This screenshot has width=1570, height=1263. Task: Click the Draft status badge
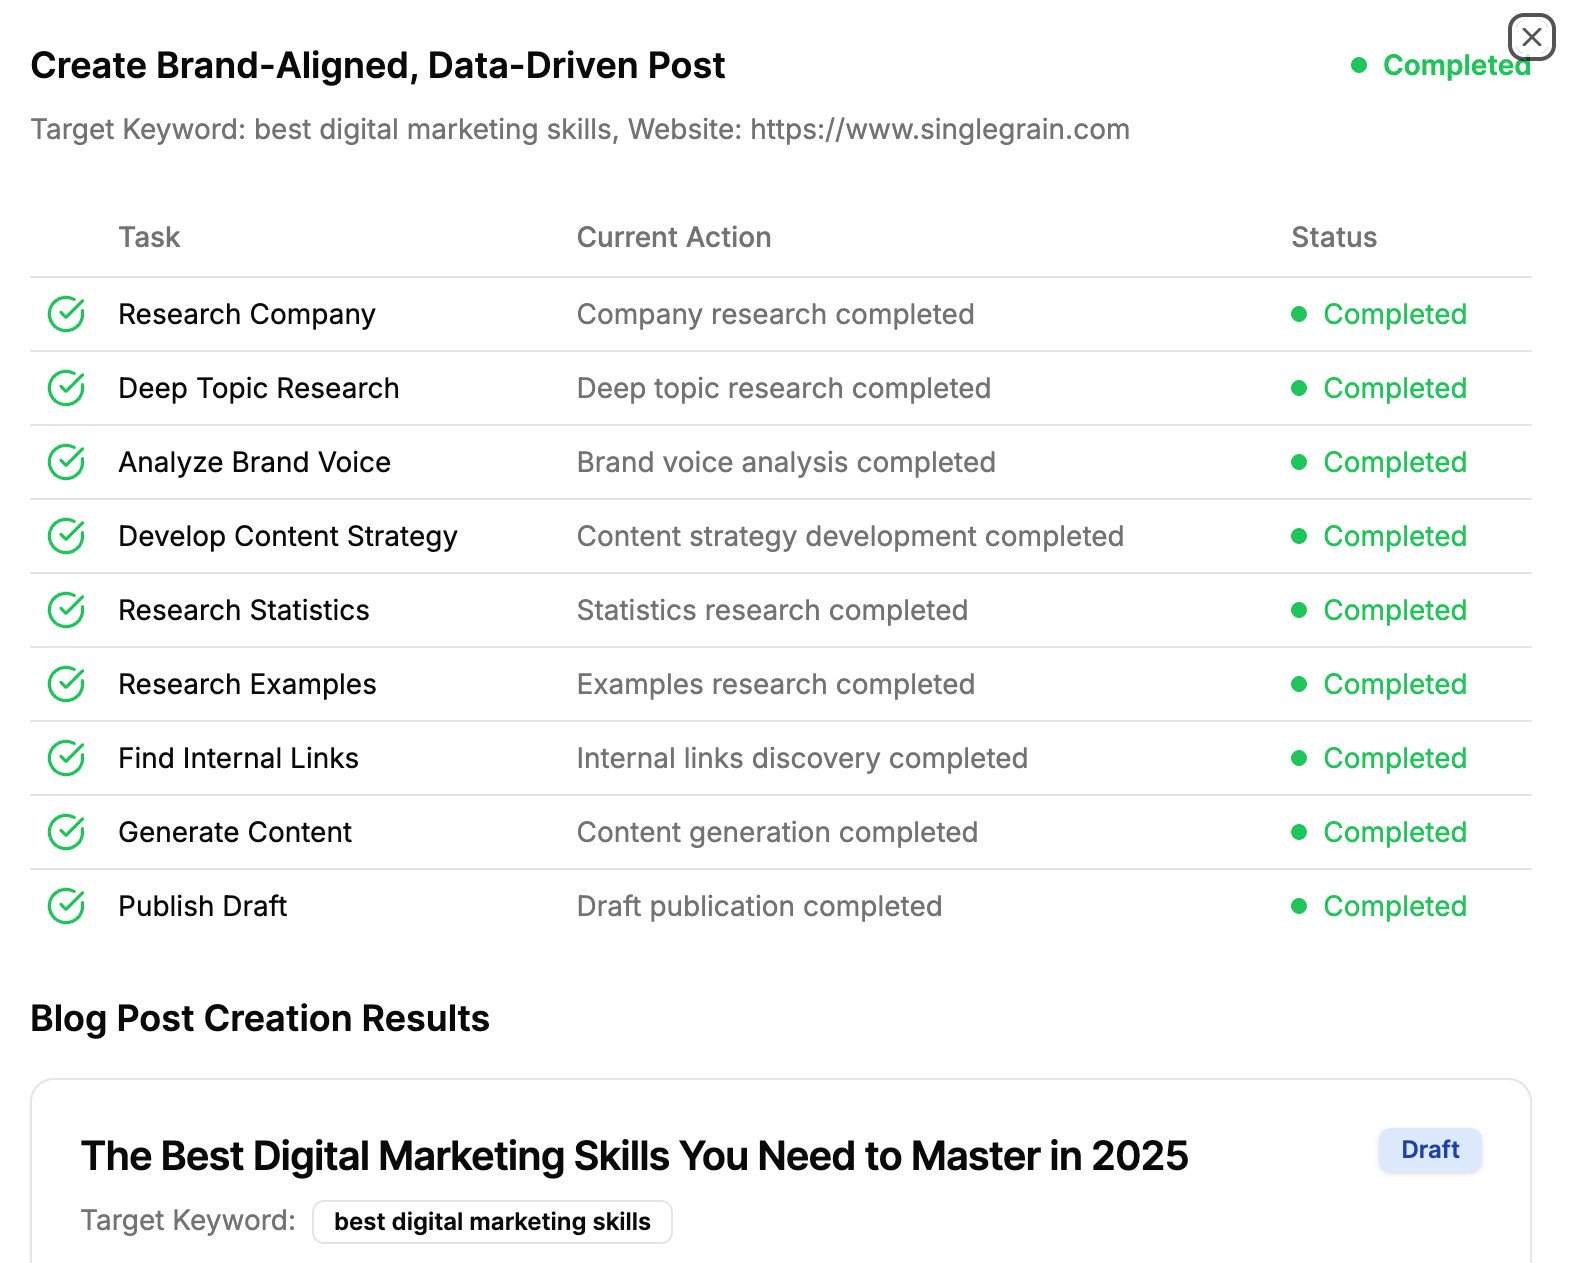[x=1430, y=1150]
